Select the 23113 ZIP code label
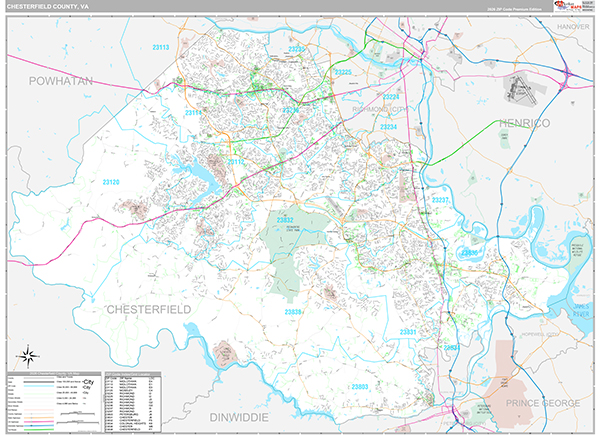600x435 pixels. (x=161, y=48)
